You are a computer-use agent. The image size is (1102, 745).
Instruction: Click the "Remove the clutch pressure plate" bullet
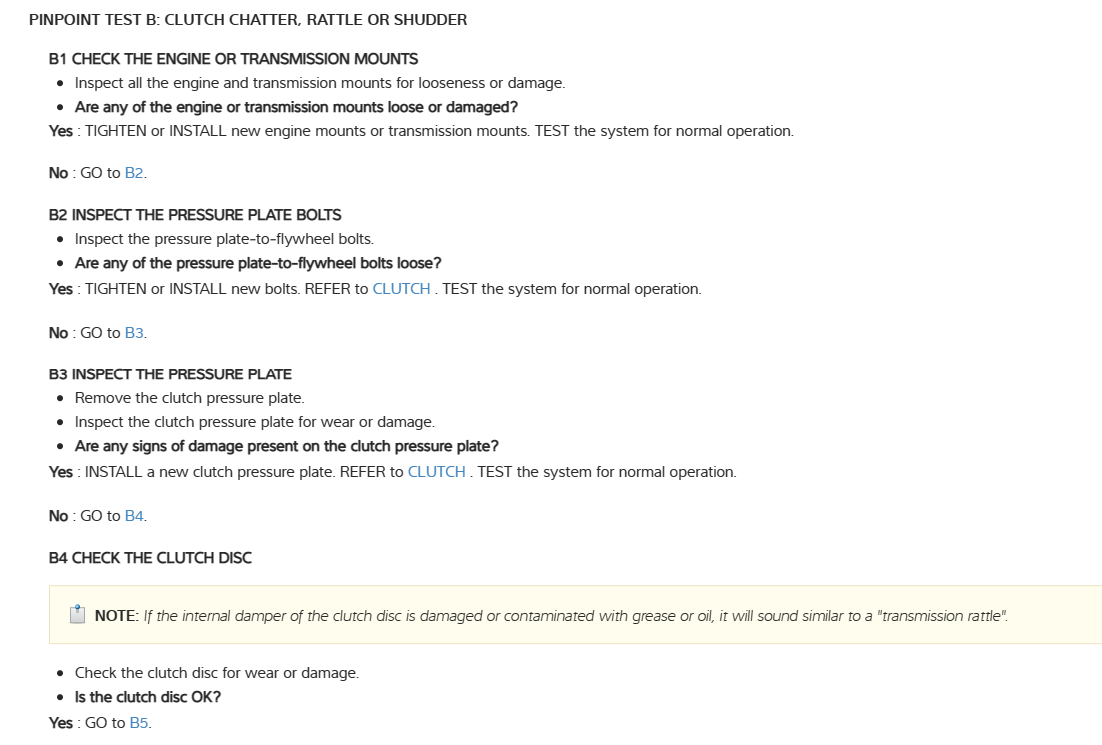(189, 398)
